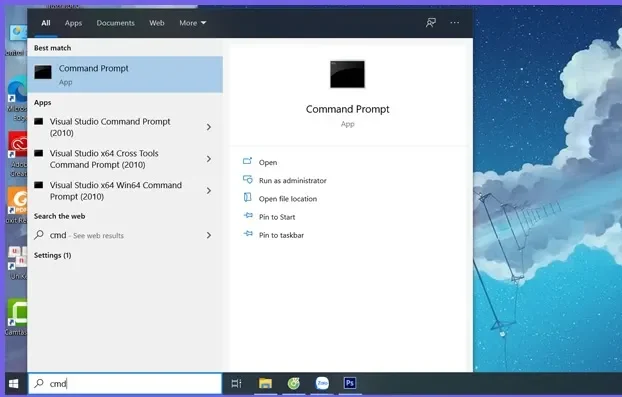The image size is (622, 397).
Task: Click the large Command Prompt preview icon
Action: coord(347,74)
